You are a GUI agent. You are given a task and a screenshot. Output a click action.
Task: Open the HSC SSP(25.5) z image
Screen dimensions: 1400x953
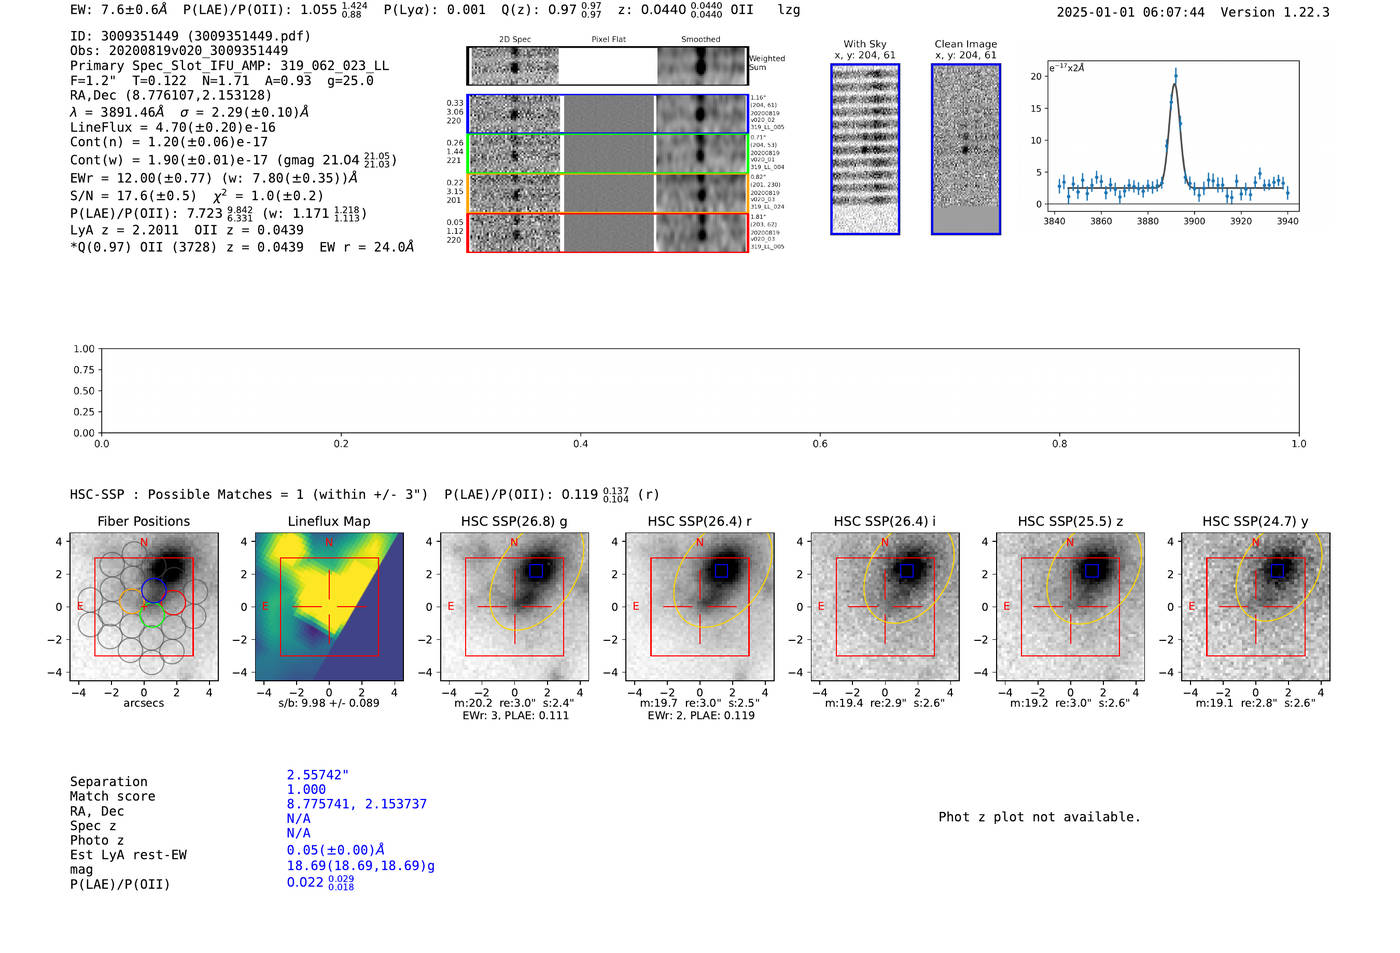click(1070, 607)
